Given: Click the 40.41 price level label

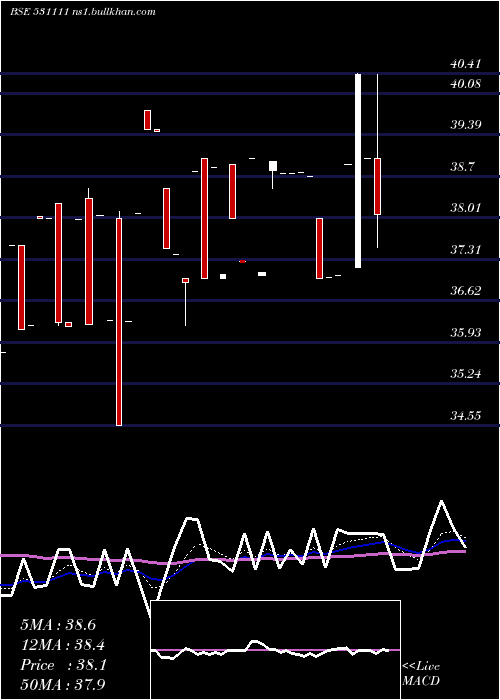Looking at the screenshot, I should coord(466,64).
